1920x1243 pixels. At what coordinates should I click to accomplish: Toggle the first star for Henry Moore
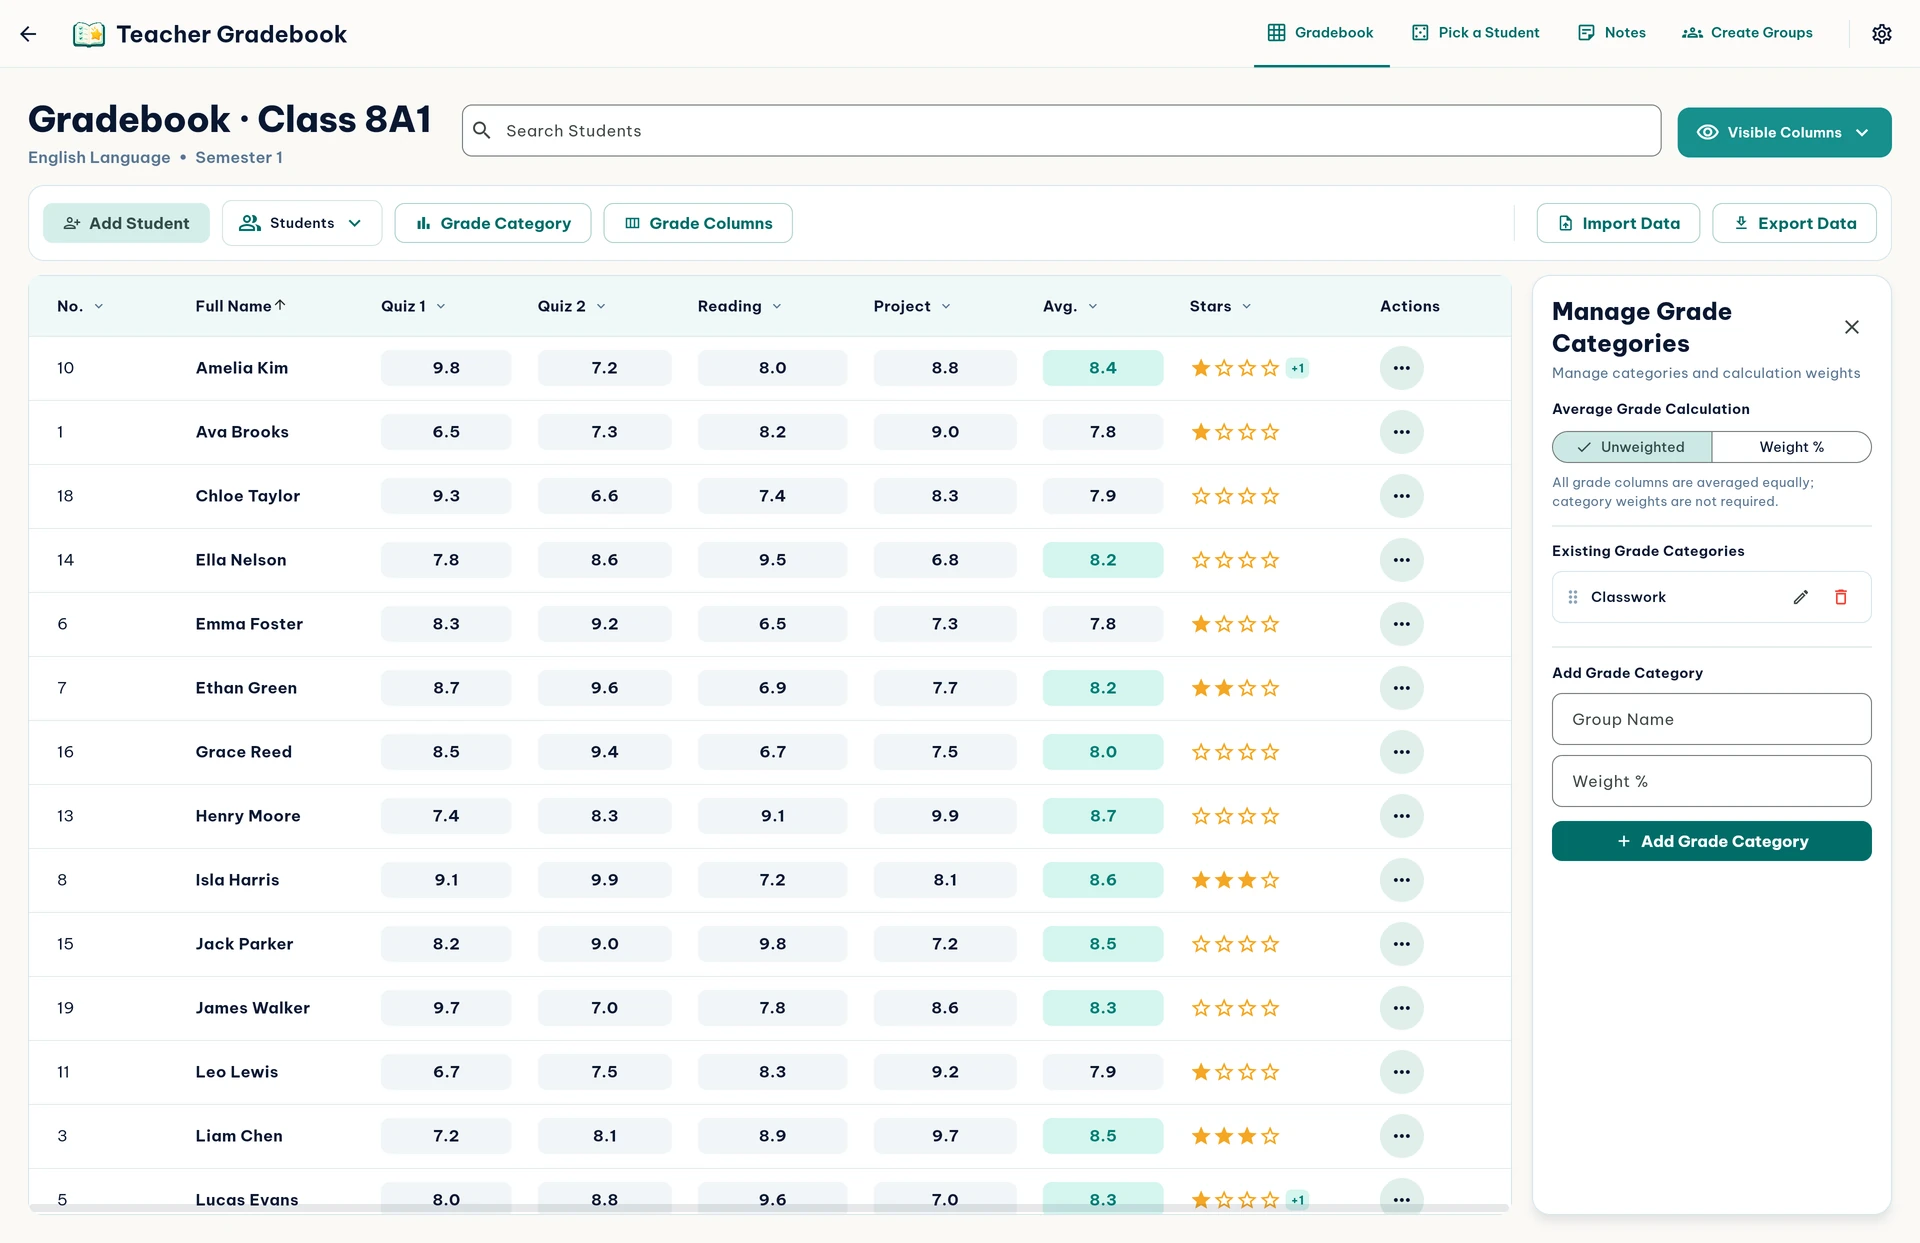point(1201,816)
